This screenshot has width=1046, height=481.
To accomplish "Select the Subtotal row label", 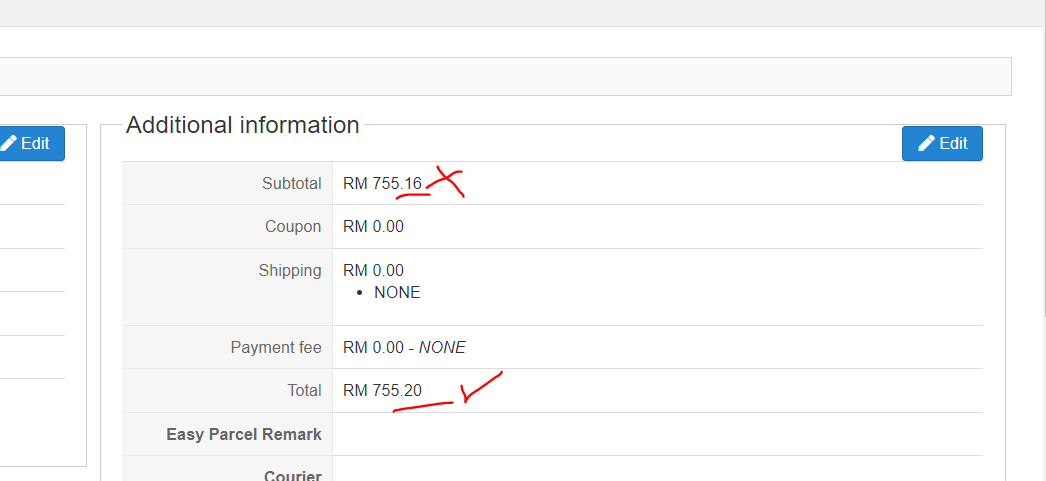I will (x=291, y=183).
